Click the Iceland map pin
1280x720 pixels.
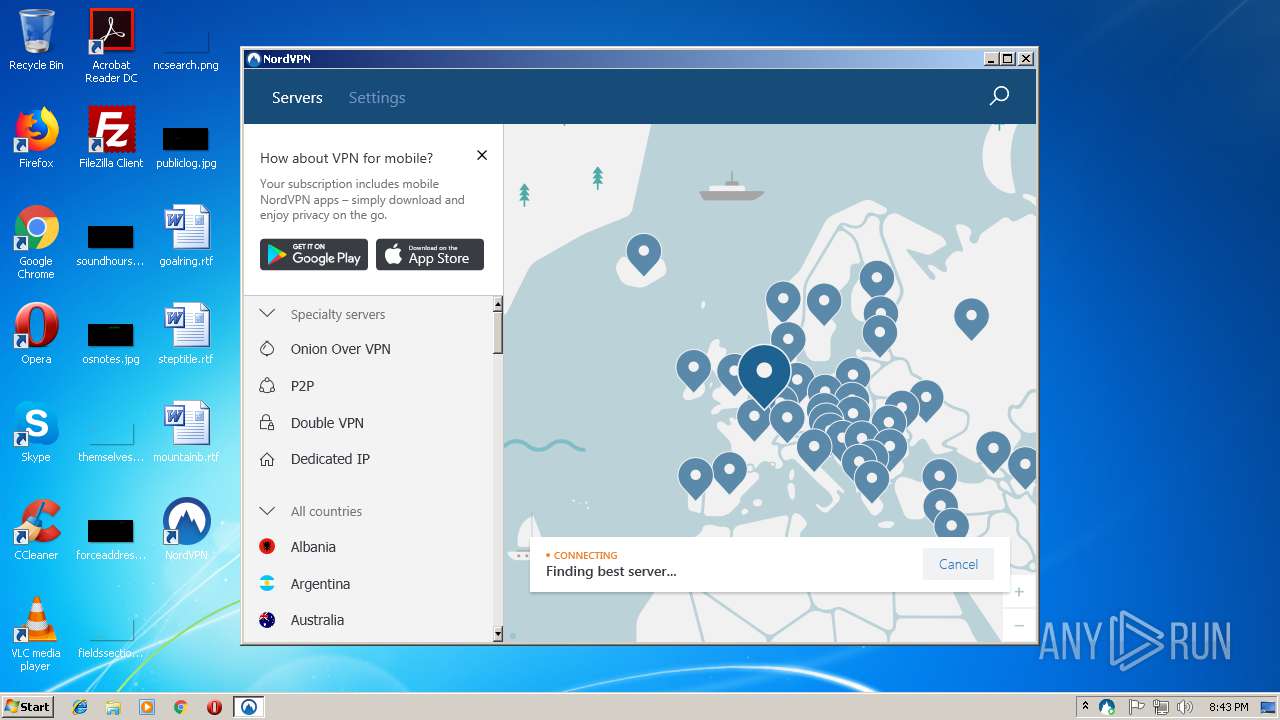(644, 254)
